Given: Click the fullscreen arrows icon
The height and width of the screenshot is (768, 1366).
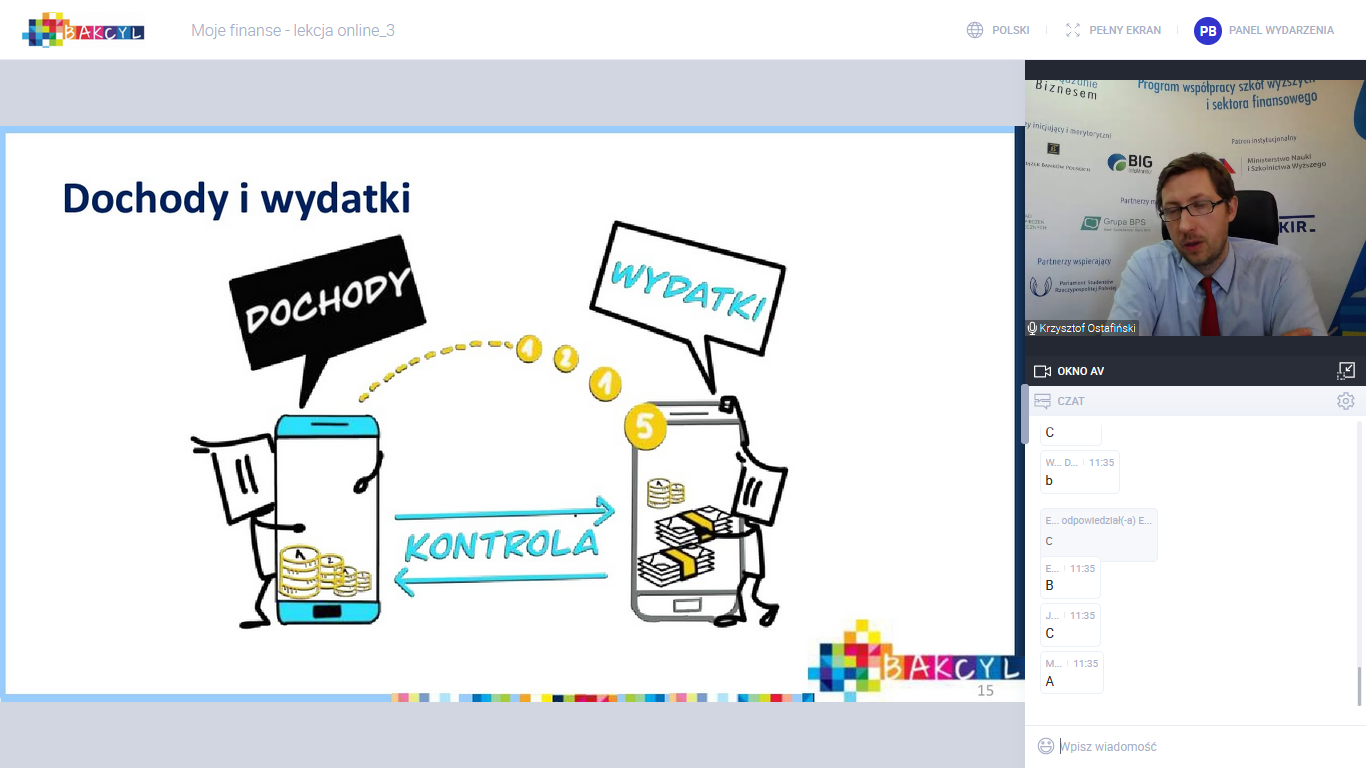Looking at the screenshot, I should (1073, 30).
